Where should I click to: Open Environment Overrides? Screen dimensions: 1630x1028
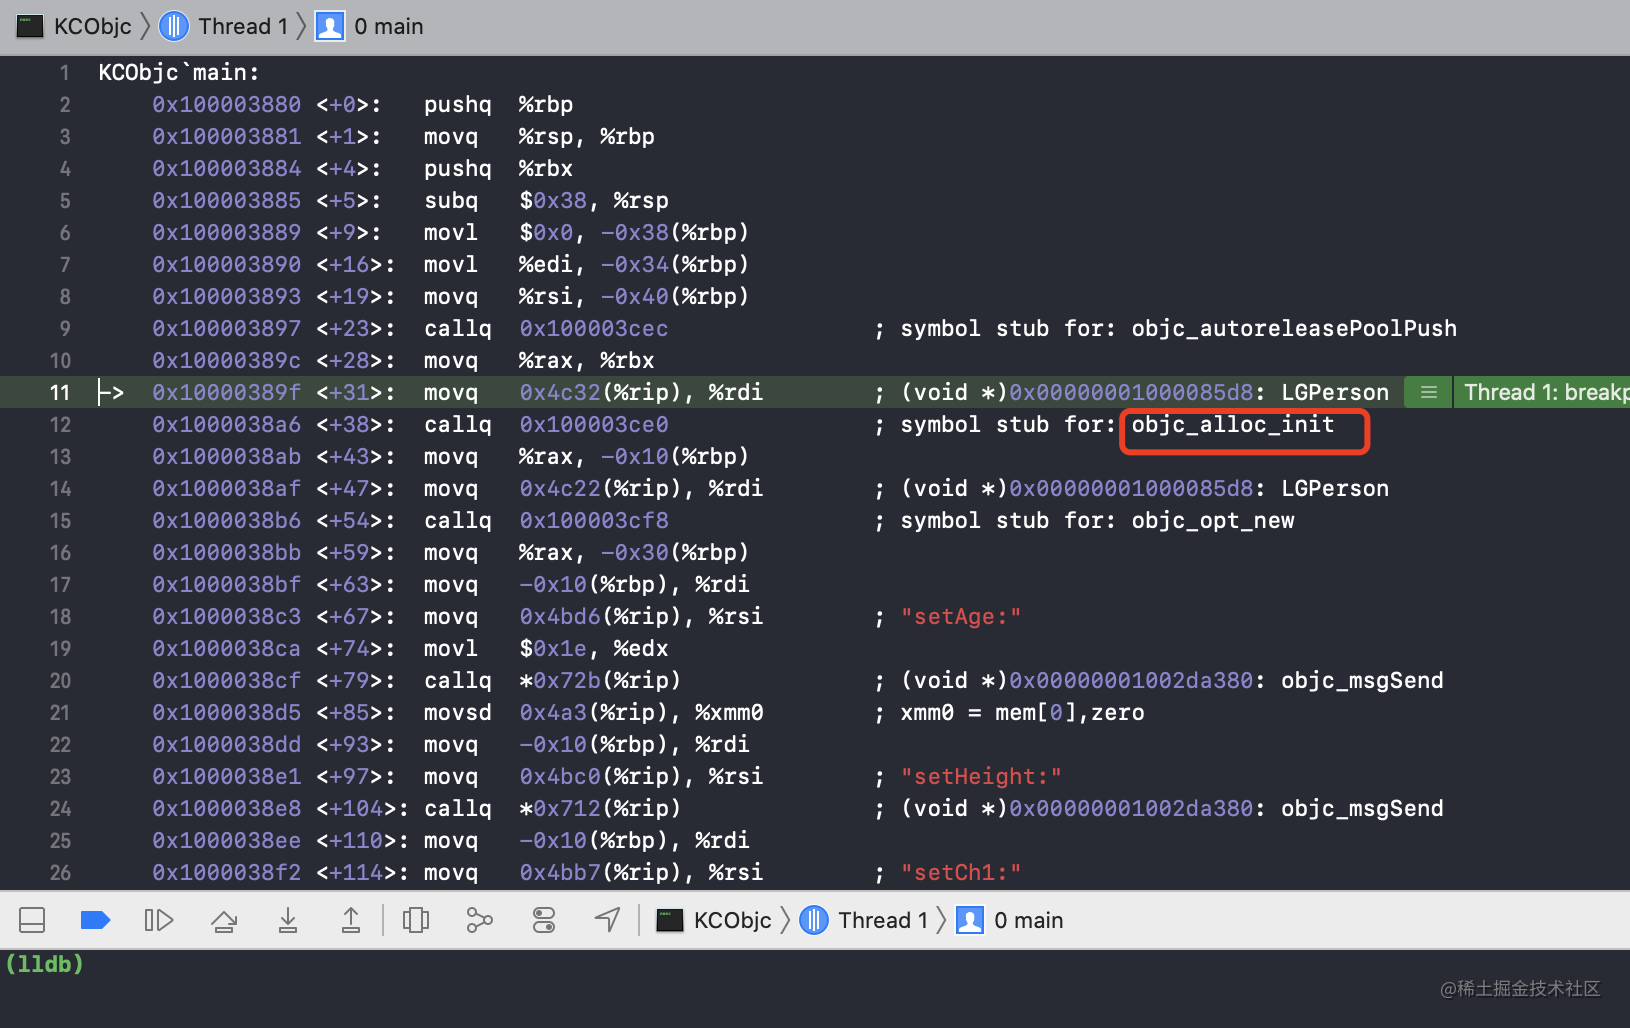coord(544,920)
